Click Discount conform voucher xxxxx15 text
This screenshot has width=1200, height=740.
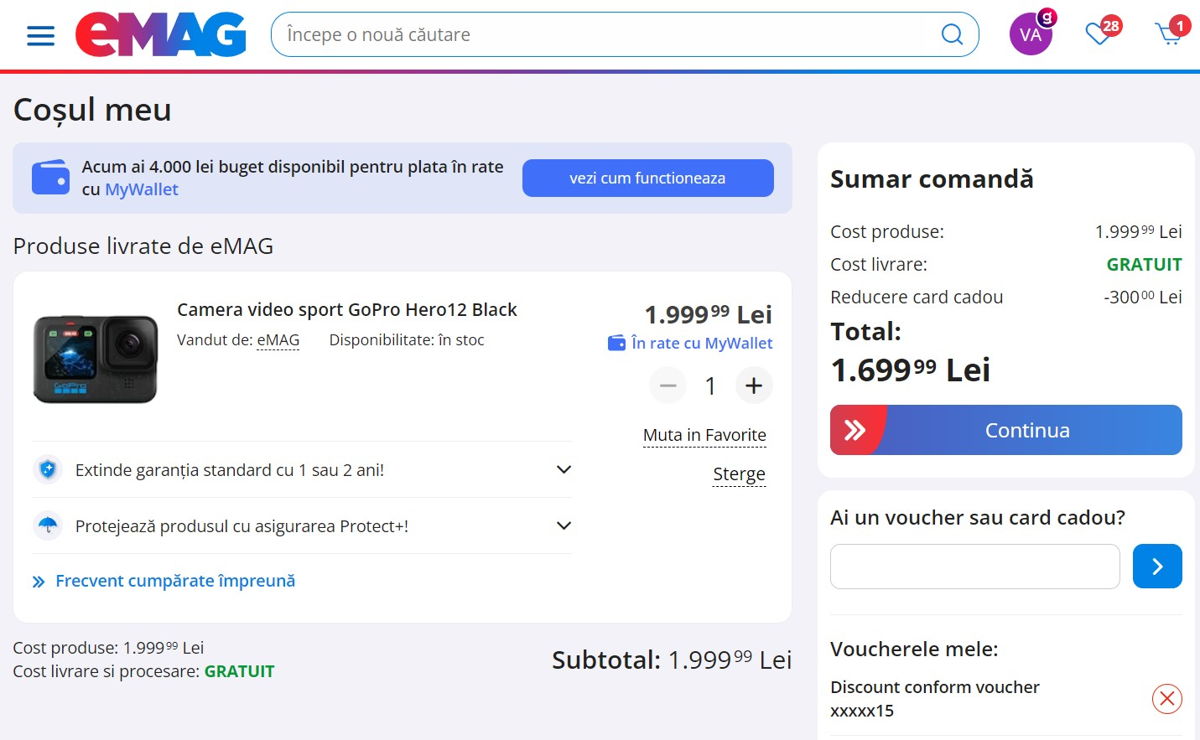pyautogui.click(x=935, y=699)
